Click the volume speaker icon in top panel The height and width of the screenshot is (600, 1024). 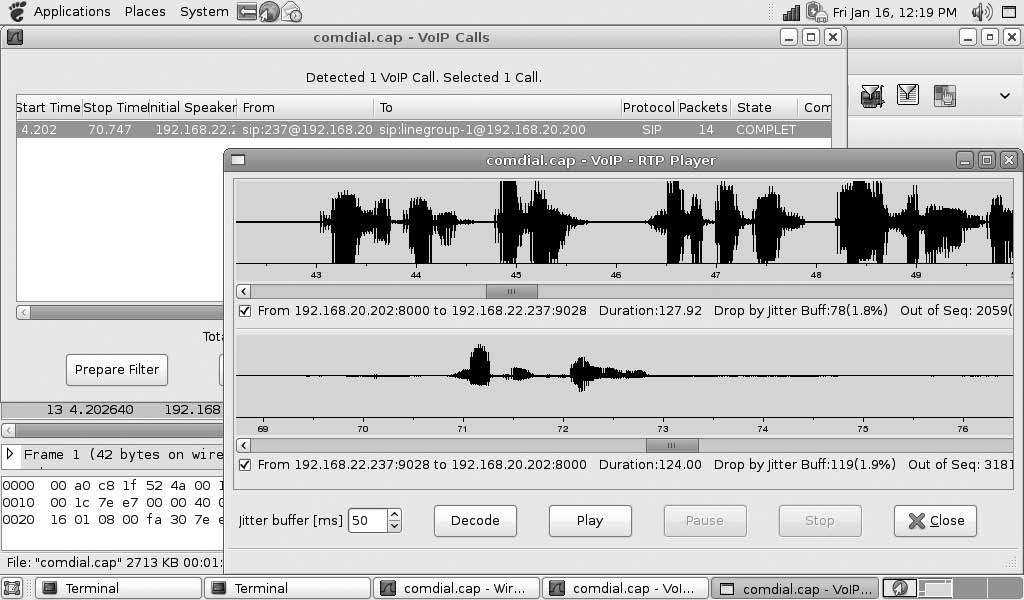(981, 12)
